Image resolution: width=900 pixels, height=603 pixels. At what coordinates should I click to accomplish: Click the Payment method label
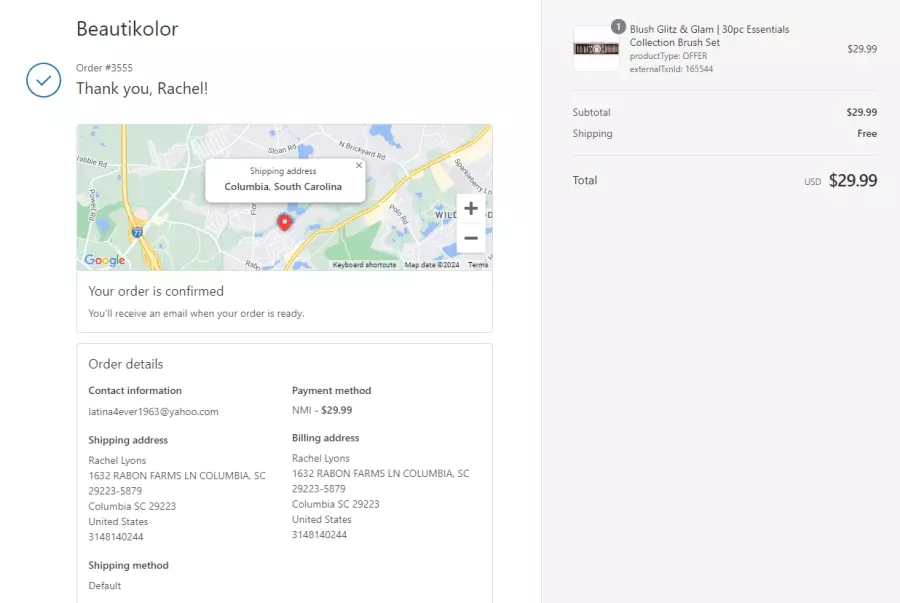[332, 390]
